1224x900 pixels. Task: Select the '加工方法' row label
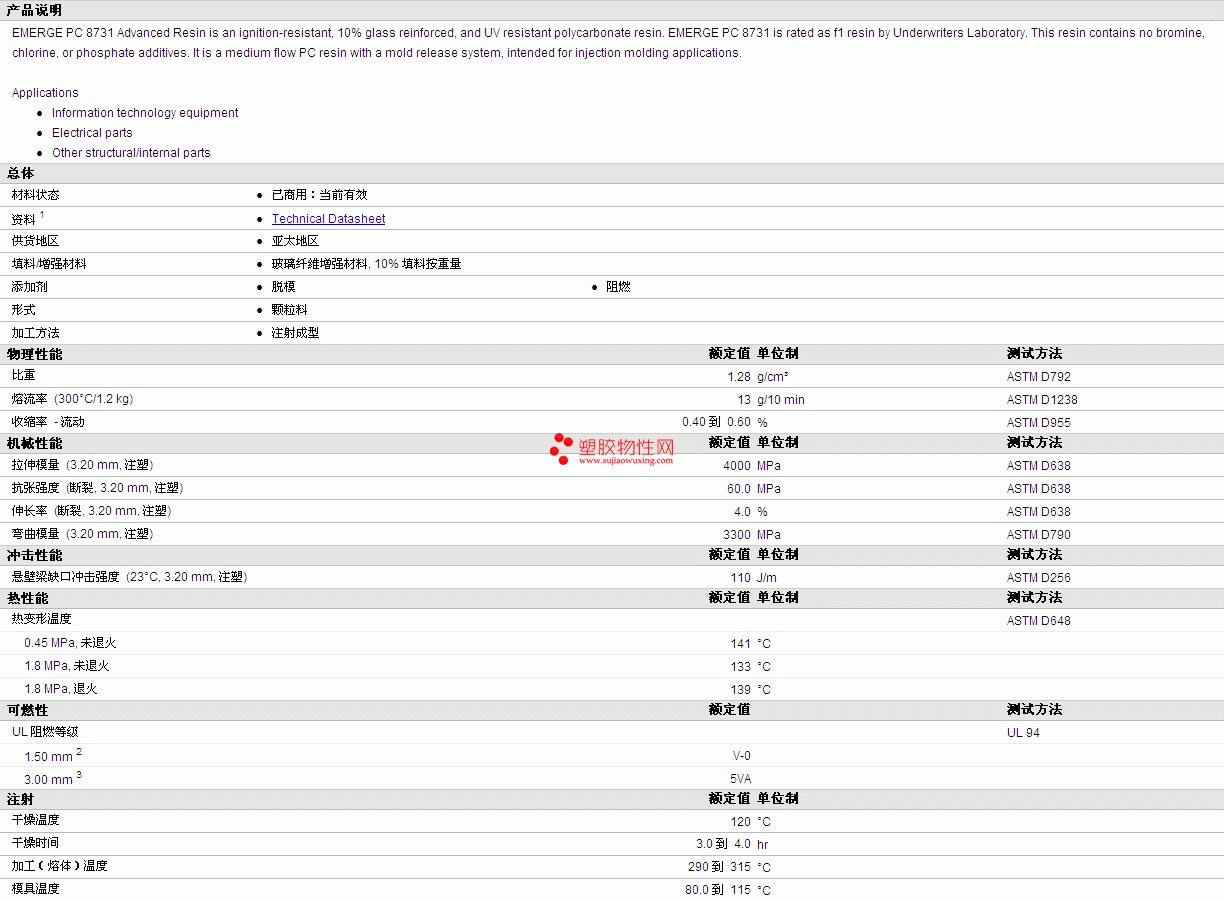pos(35,333)
